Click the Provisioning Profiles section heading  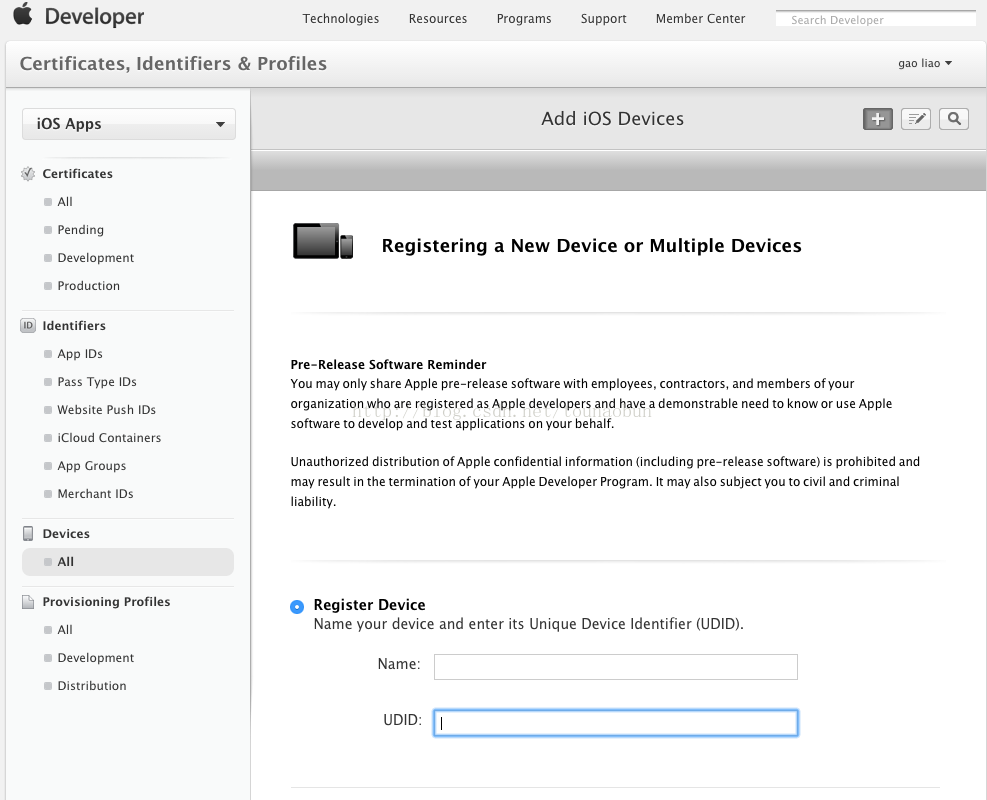click(x=106, y=602)
